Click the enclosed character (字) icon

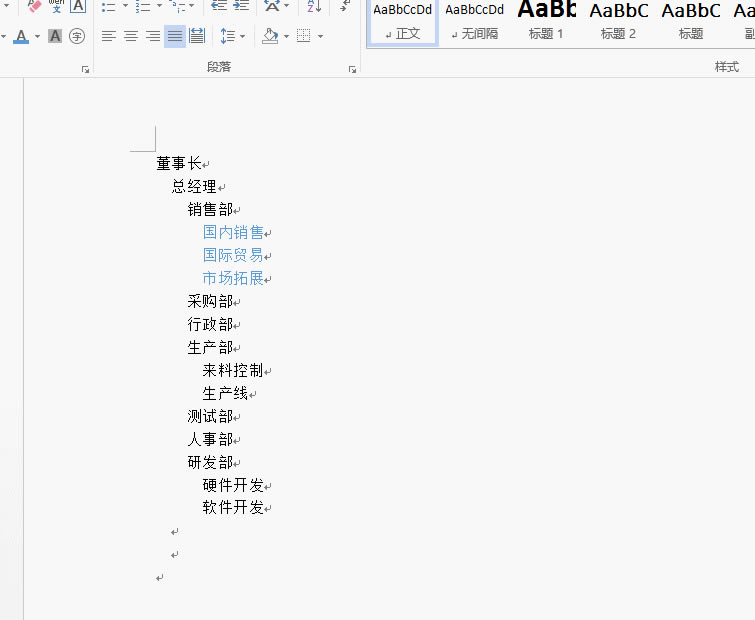pos(77,36)
